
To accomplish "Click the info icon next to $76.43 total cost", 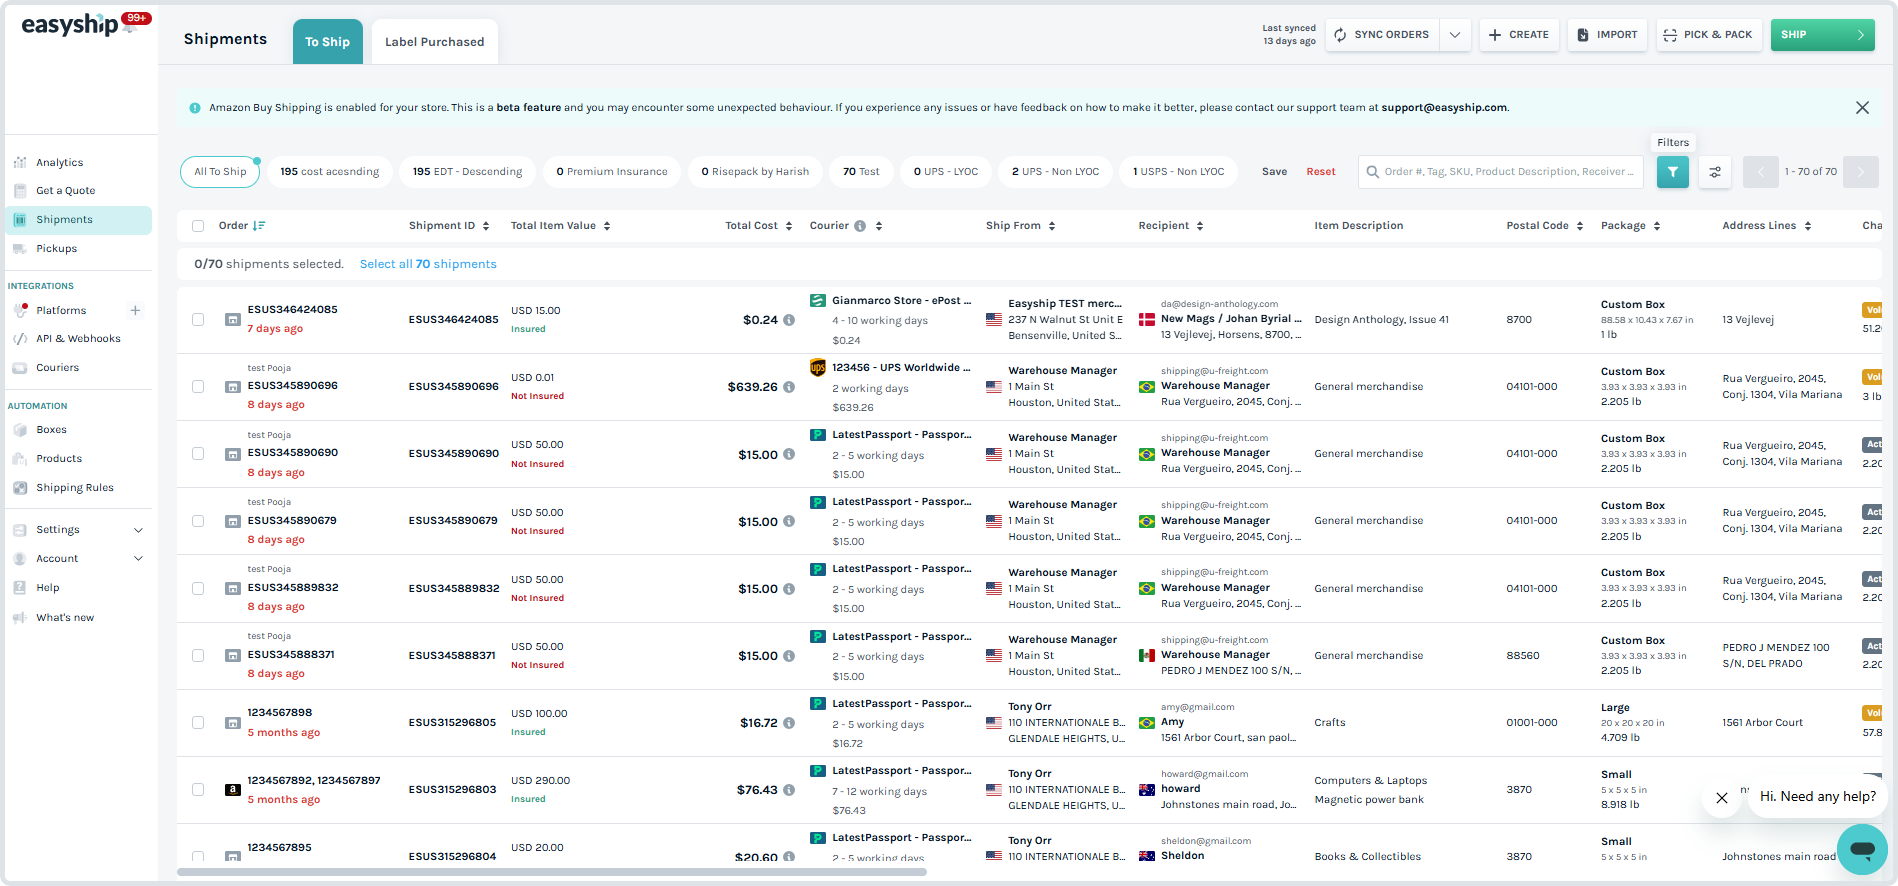I will (x=789, y=790).
